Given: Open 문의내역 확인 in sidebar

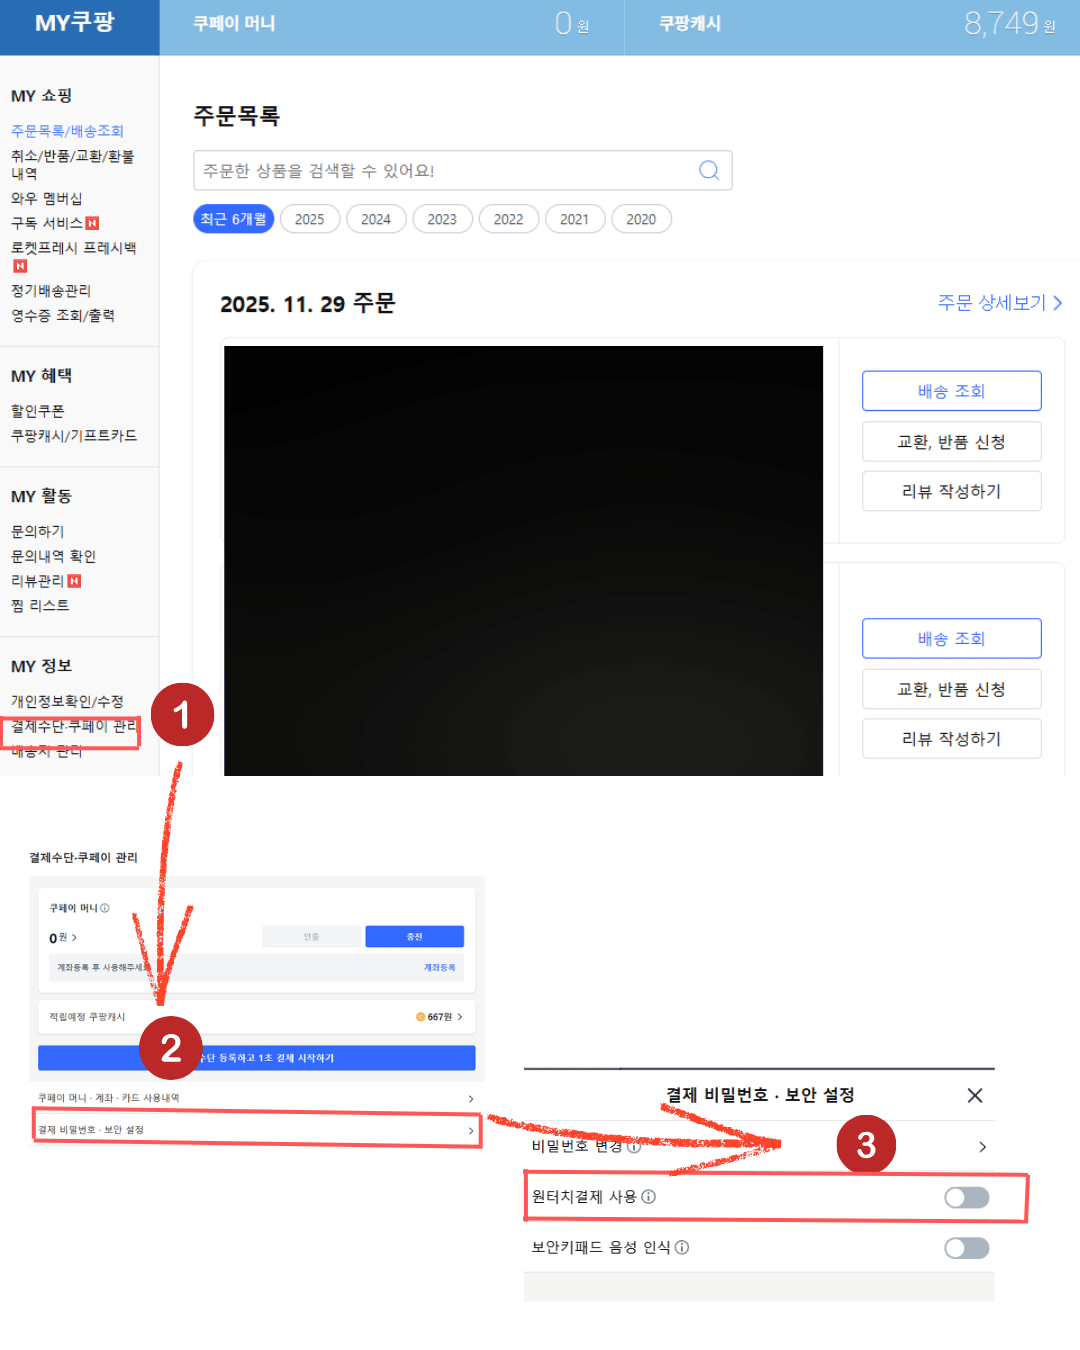Looking at the screenshot, I should (x=53, y=556).
